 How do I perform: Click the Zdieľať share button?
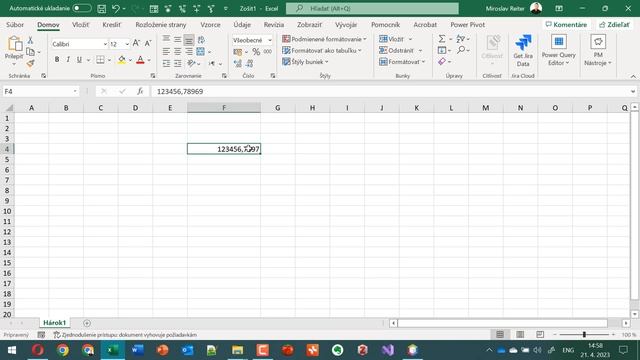point(614,24)
